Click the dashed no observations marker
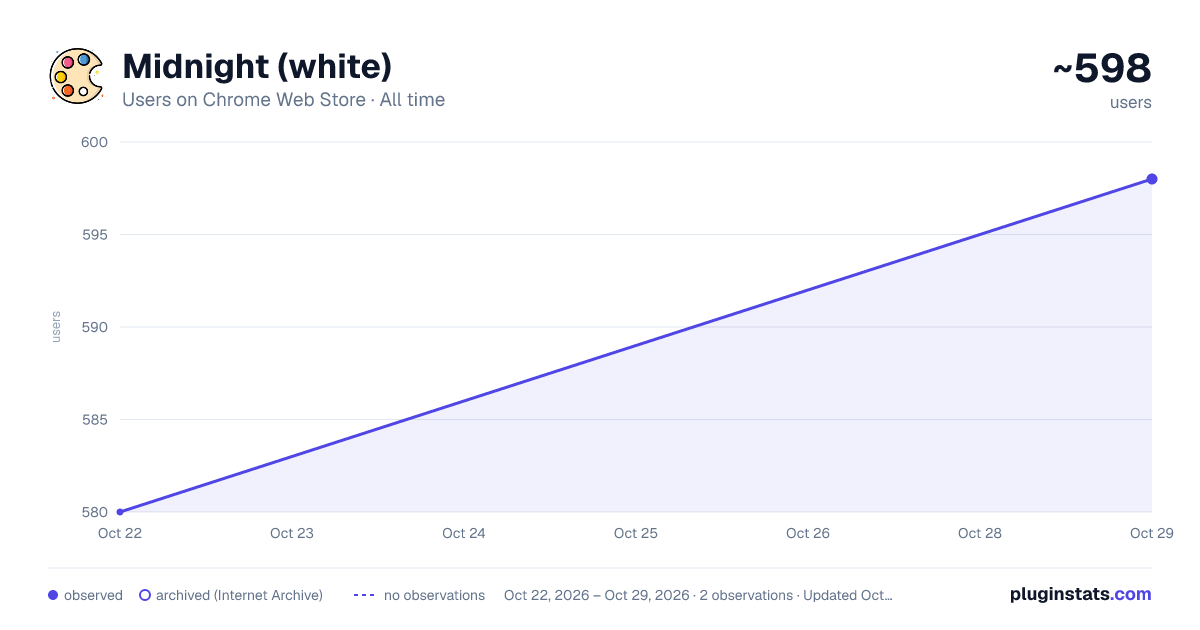The image size is (1200, 630). click(364, 595)
